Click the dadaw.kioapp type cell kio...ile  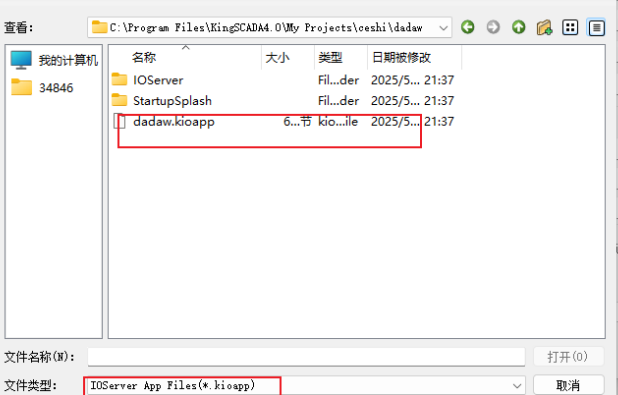(338, 121)
